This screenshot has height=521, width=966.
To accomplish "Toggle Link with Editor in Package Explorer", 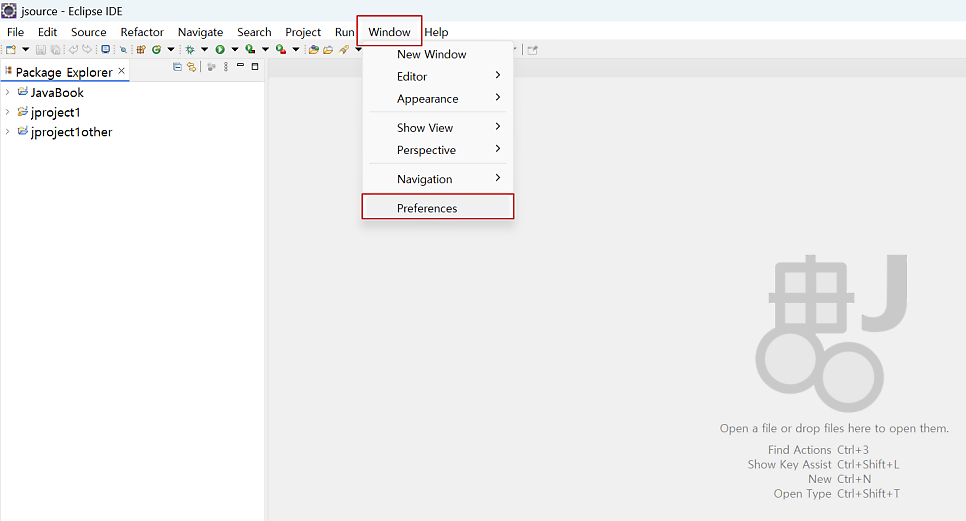I will (192, 67).
